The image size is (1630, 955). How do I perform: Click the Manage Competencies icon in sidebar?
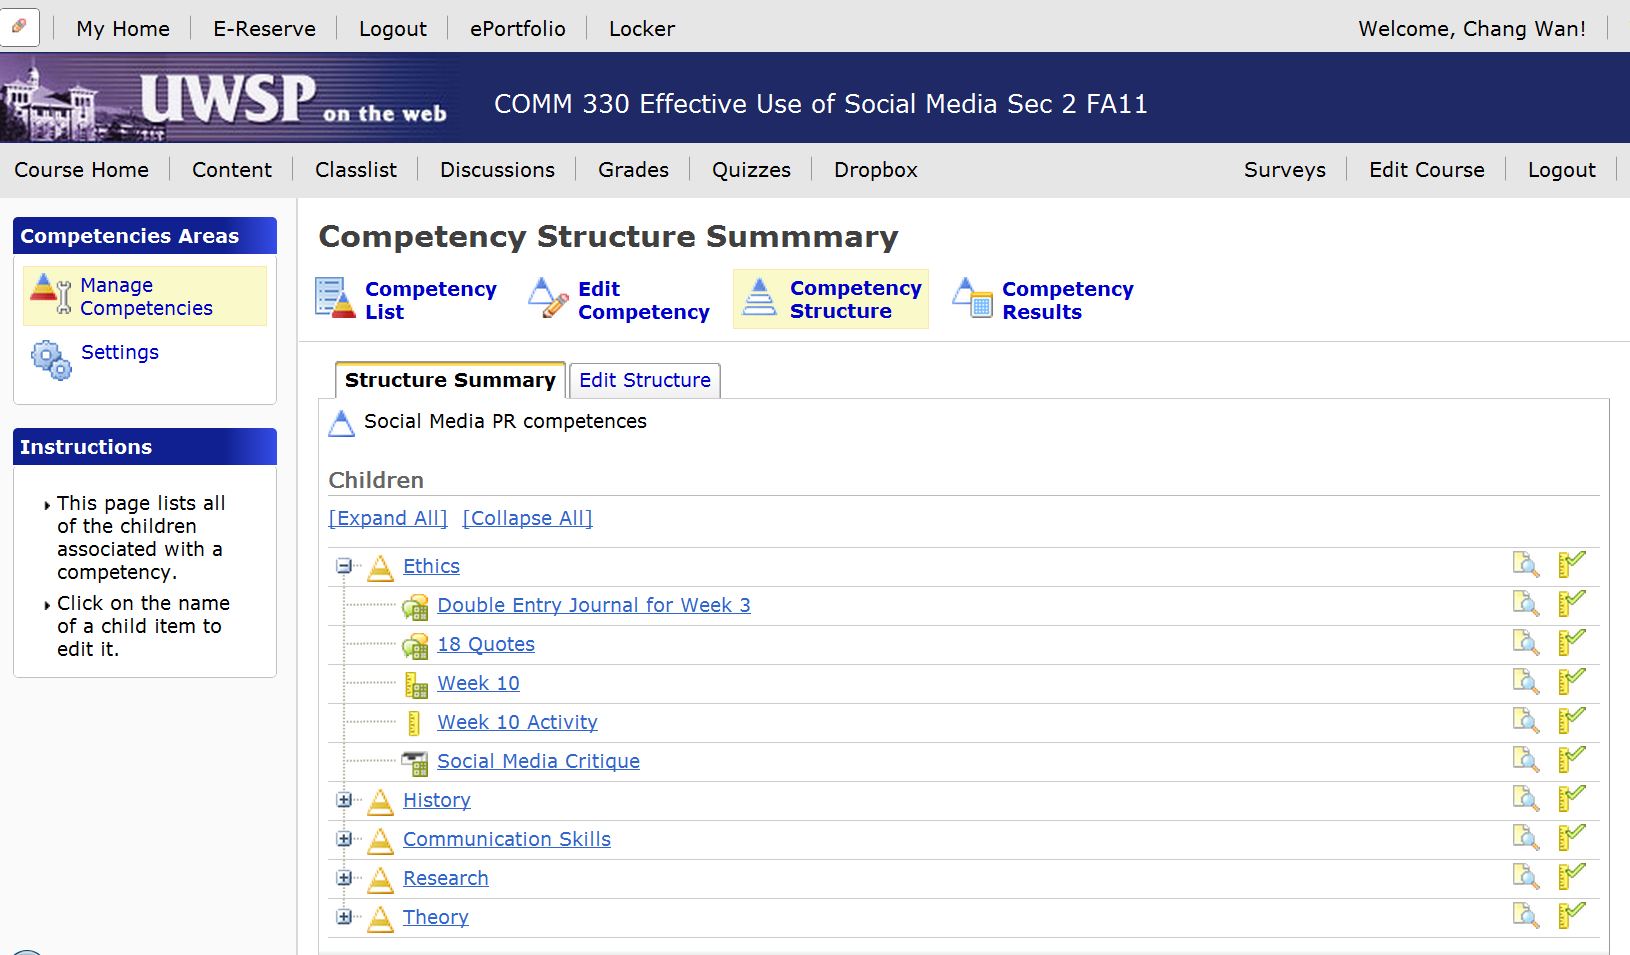(x=50, y=296)
